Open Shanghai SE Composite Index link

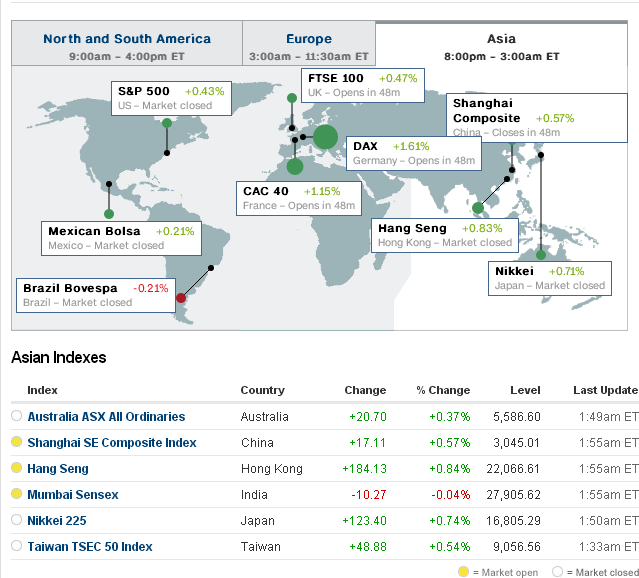(112, 443)
